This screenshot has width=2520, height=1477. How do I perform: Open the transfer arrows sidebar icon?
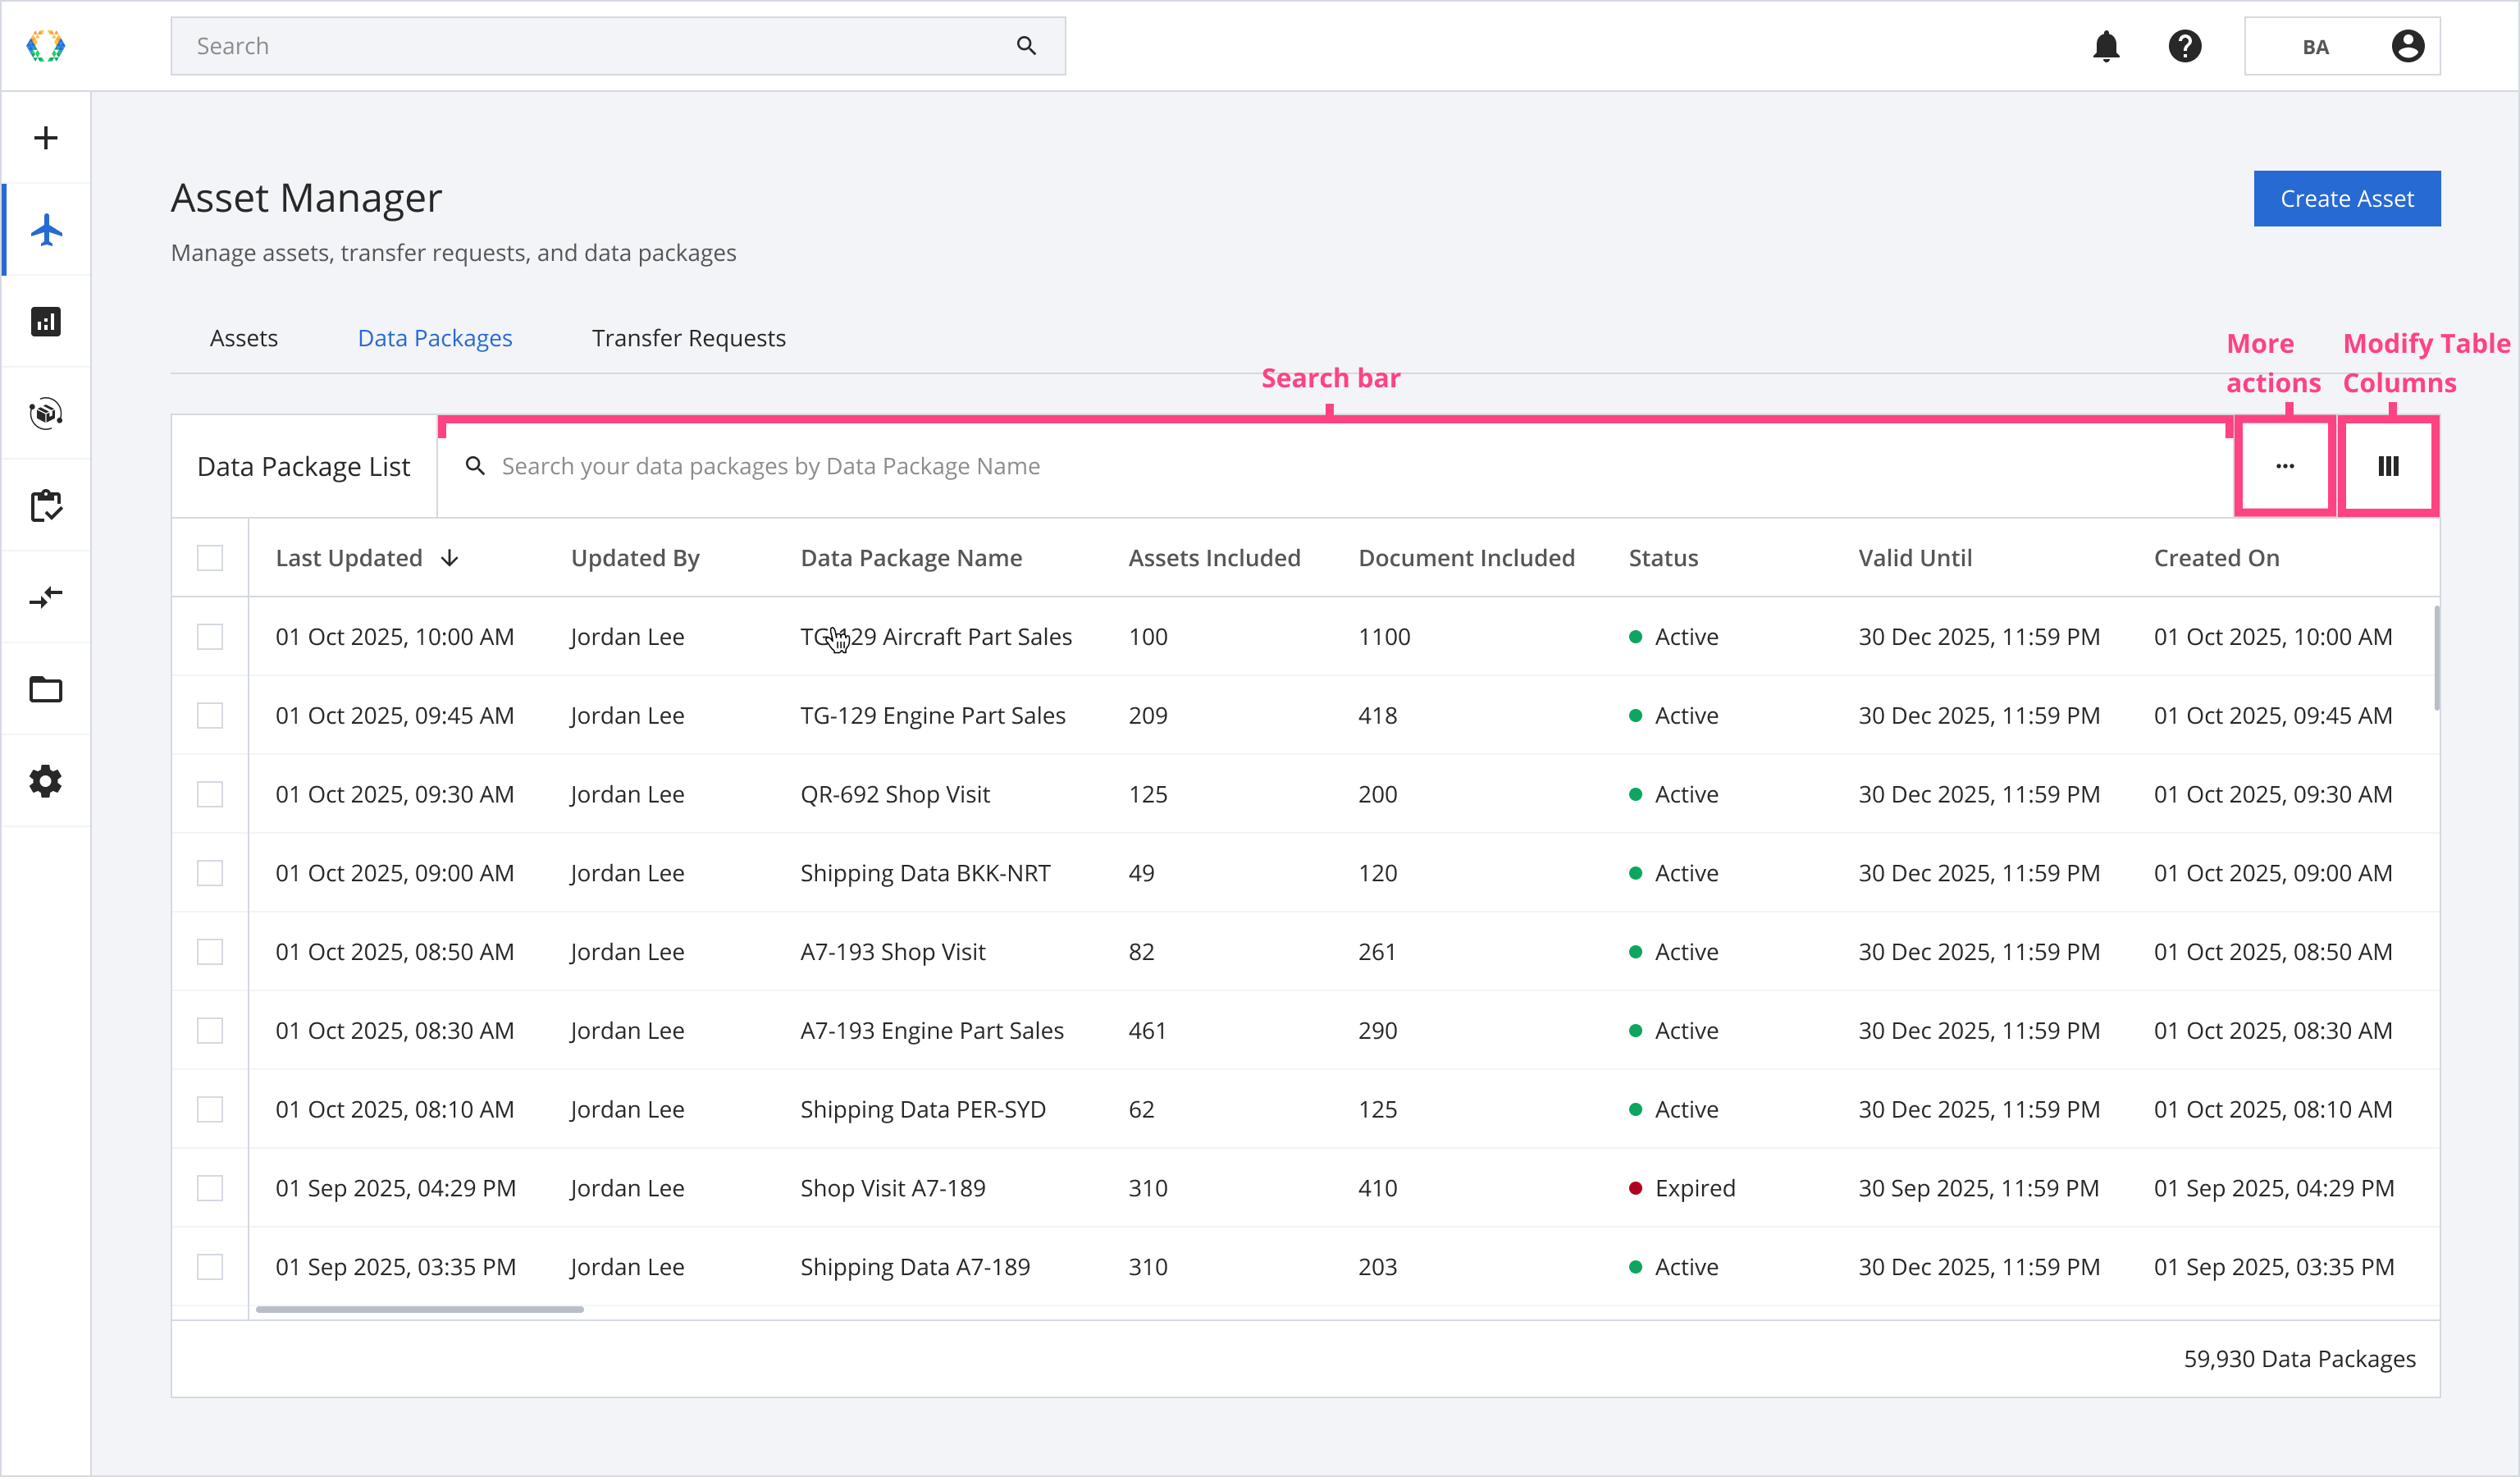point(46,598)
